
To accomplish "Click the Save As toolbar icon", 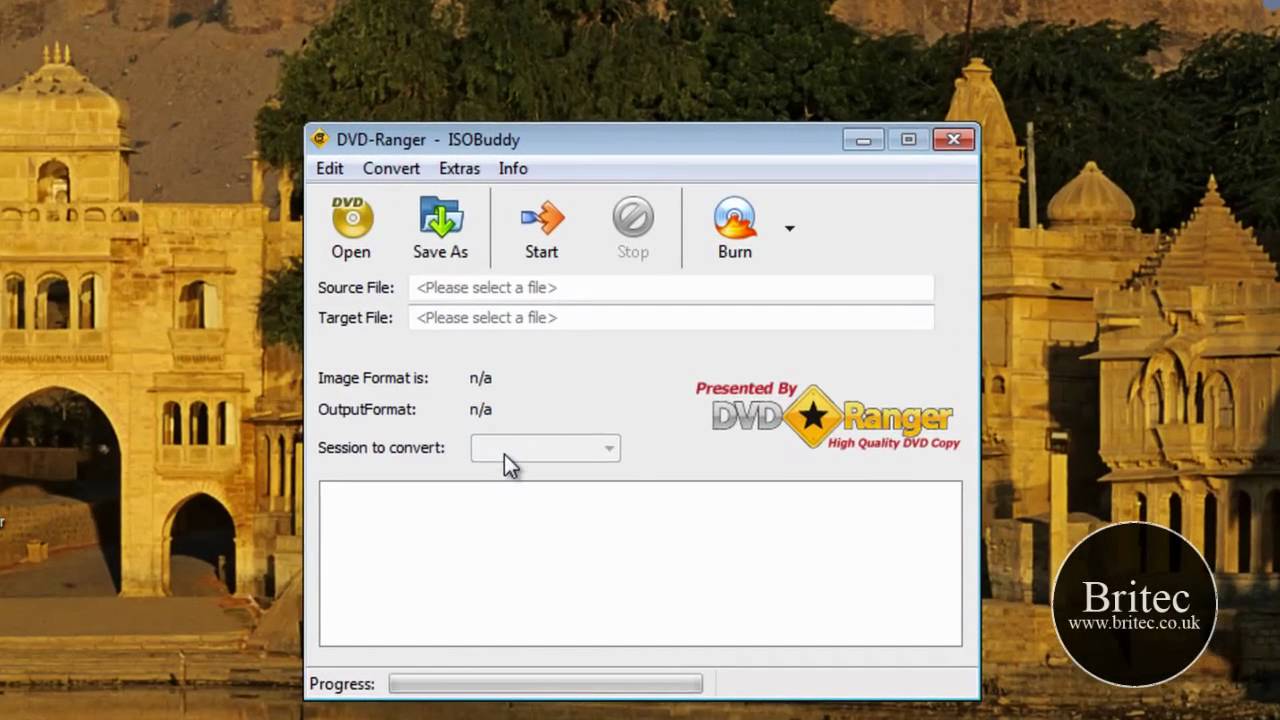I will tap(440, 229).
